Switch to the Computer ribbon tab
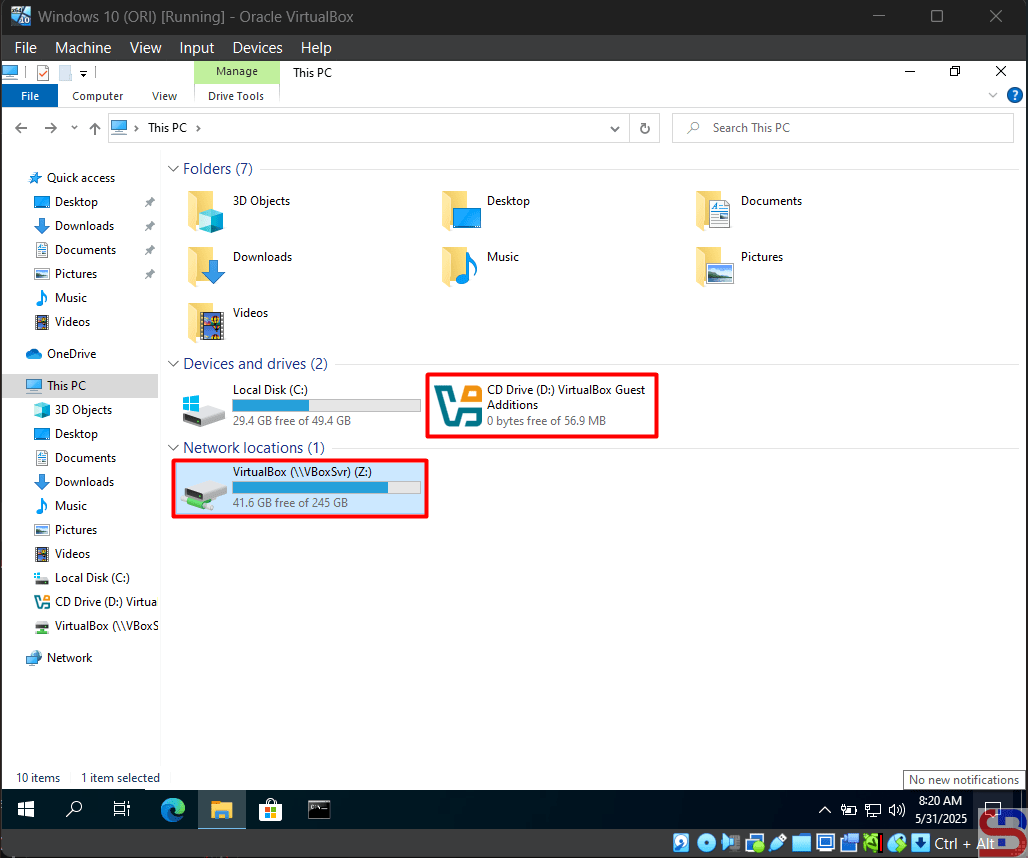This screenshot has width=1028, height=858. coord(98,96)
